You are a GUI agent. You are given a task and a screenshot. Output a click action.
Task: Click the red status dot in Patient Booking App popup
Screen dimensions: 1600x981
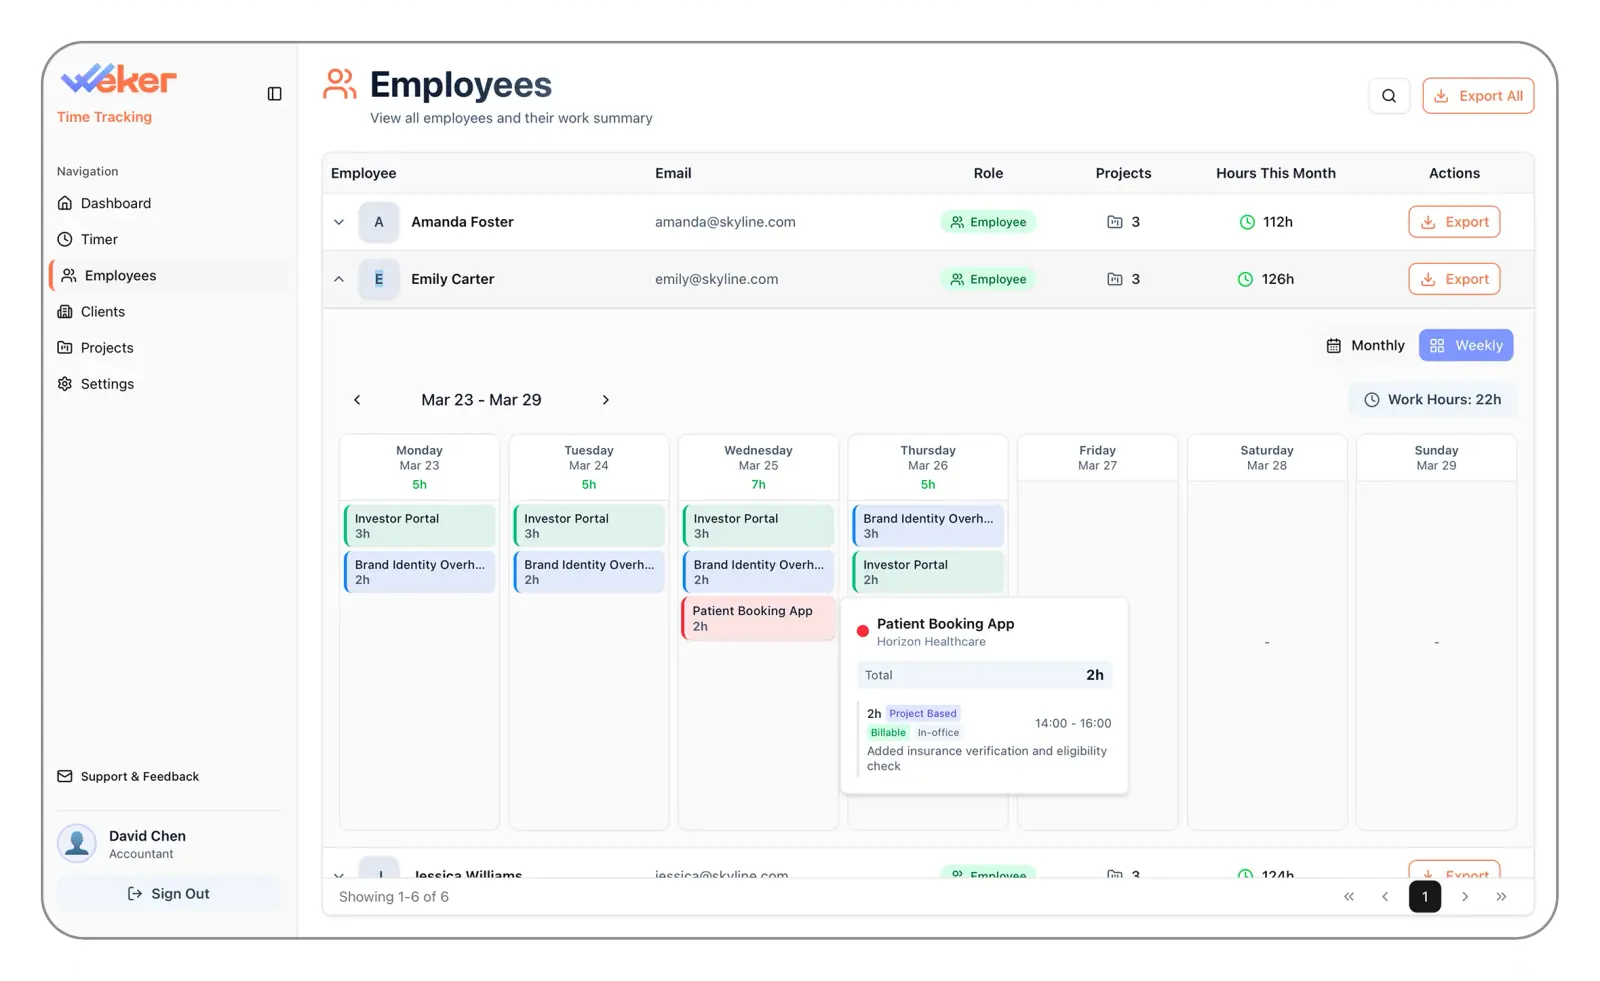pos(863,631)
